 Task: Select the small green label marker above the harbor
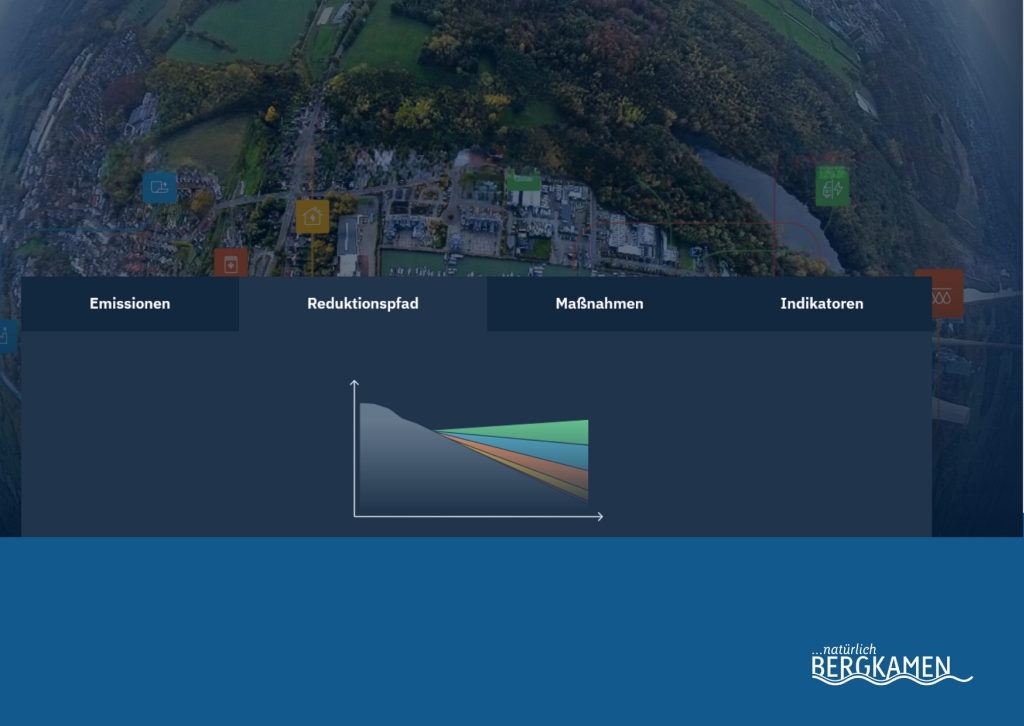tap(522, 179)
